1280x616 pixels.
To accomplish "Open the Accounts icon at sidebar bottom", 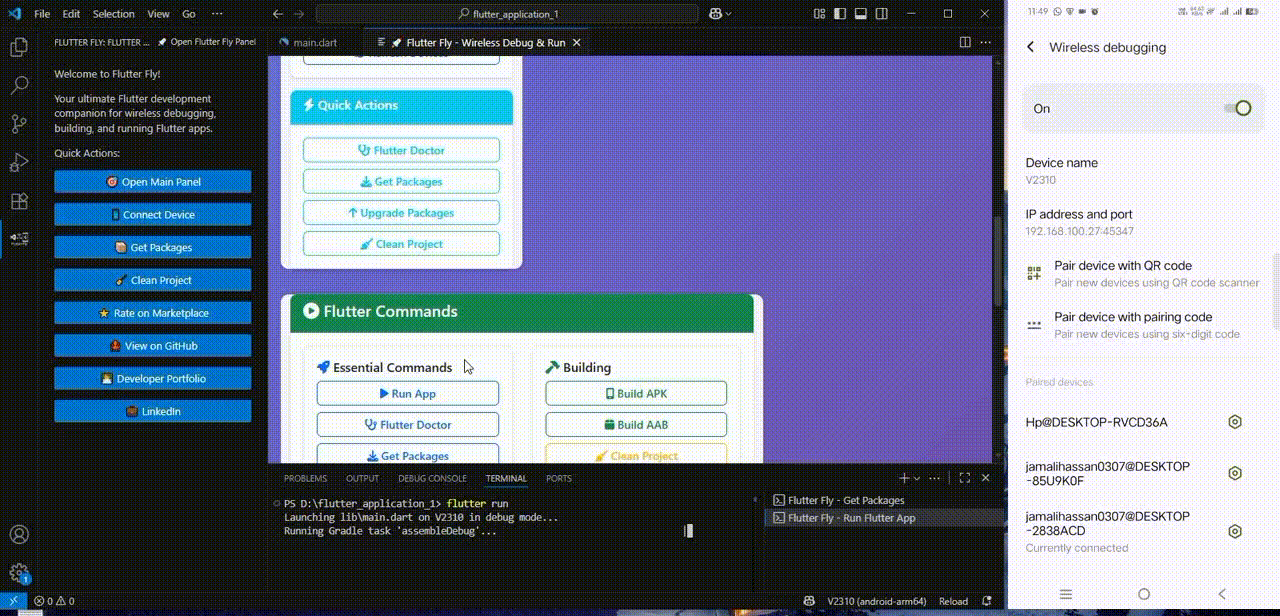I will [x=20, y=534].
